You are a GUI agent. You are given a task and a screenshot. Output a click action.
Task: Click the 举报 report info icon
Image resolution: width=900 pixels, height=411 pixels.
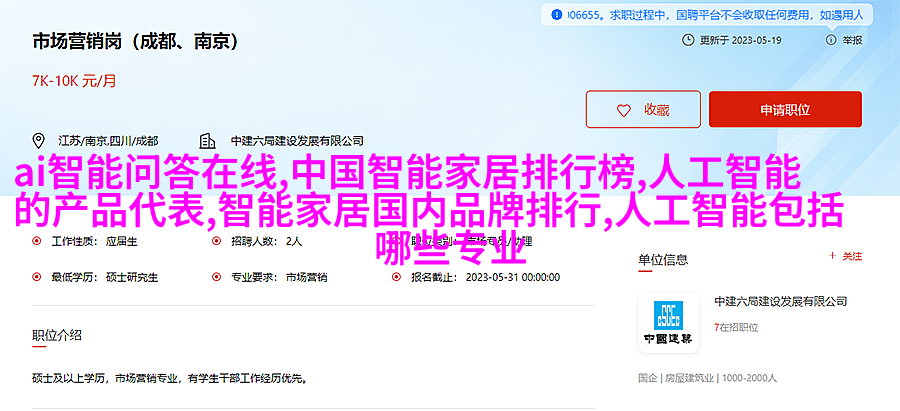tap(830, 40)
